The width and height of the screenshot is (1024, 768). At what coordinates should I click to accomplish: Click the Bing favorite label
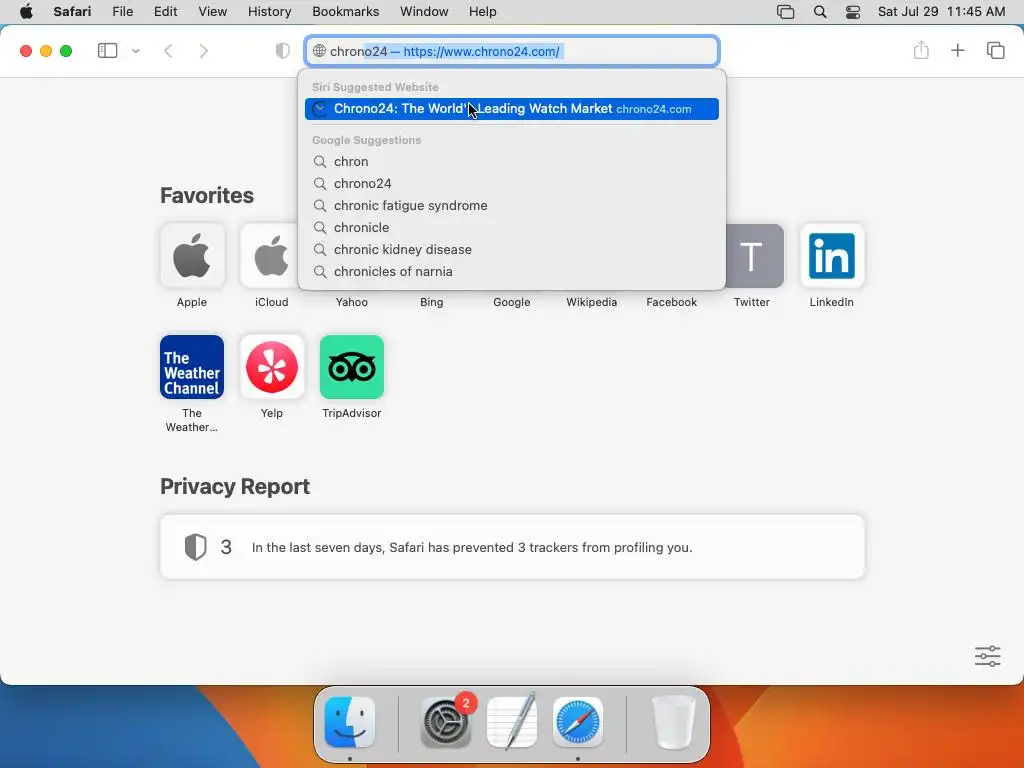click(432, 302)
